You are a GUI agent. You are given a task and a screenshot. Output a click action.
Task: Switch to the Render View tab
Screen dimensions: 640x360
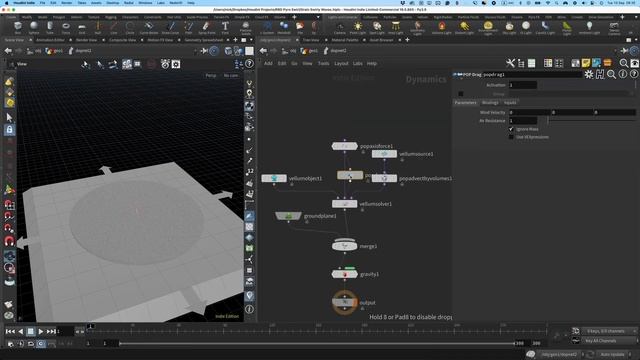[86, 40]
